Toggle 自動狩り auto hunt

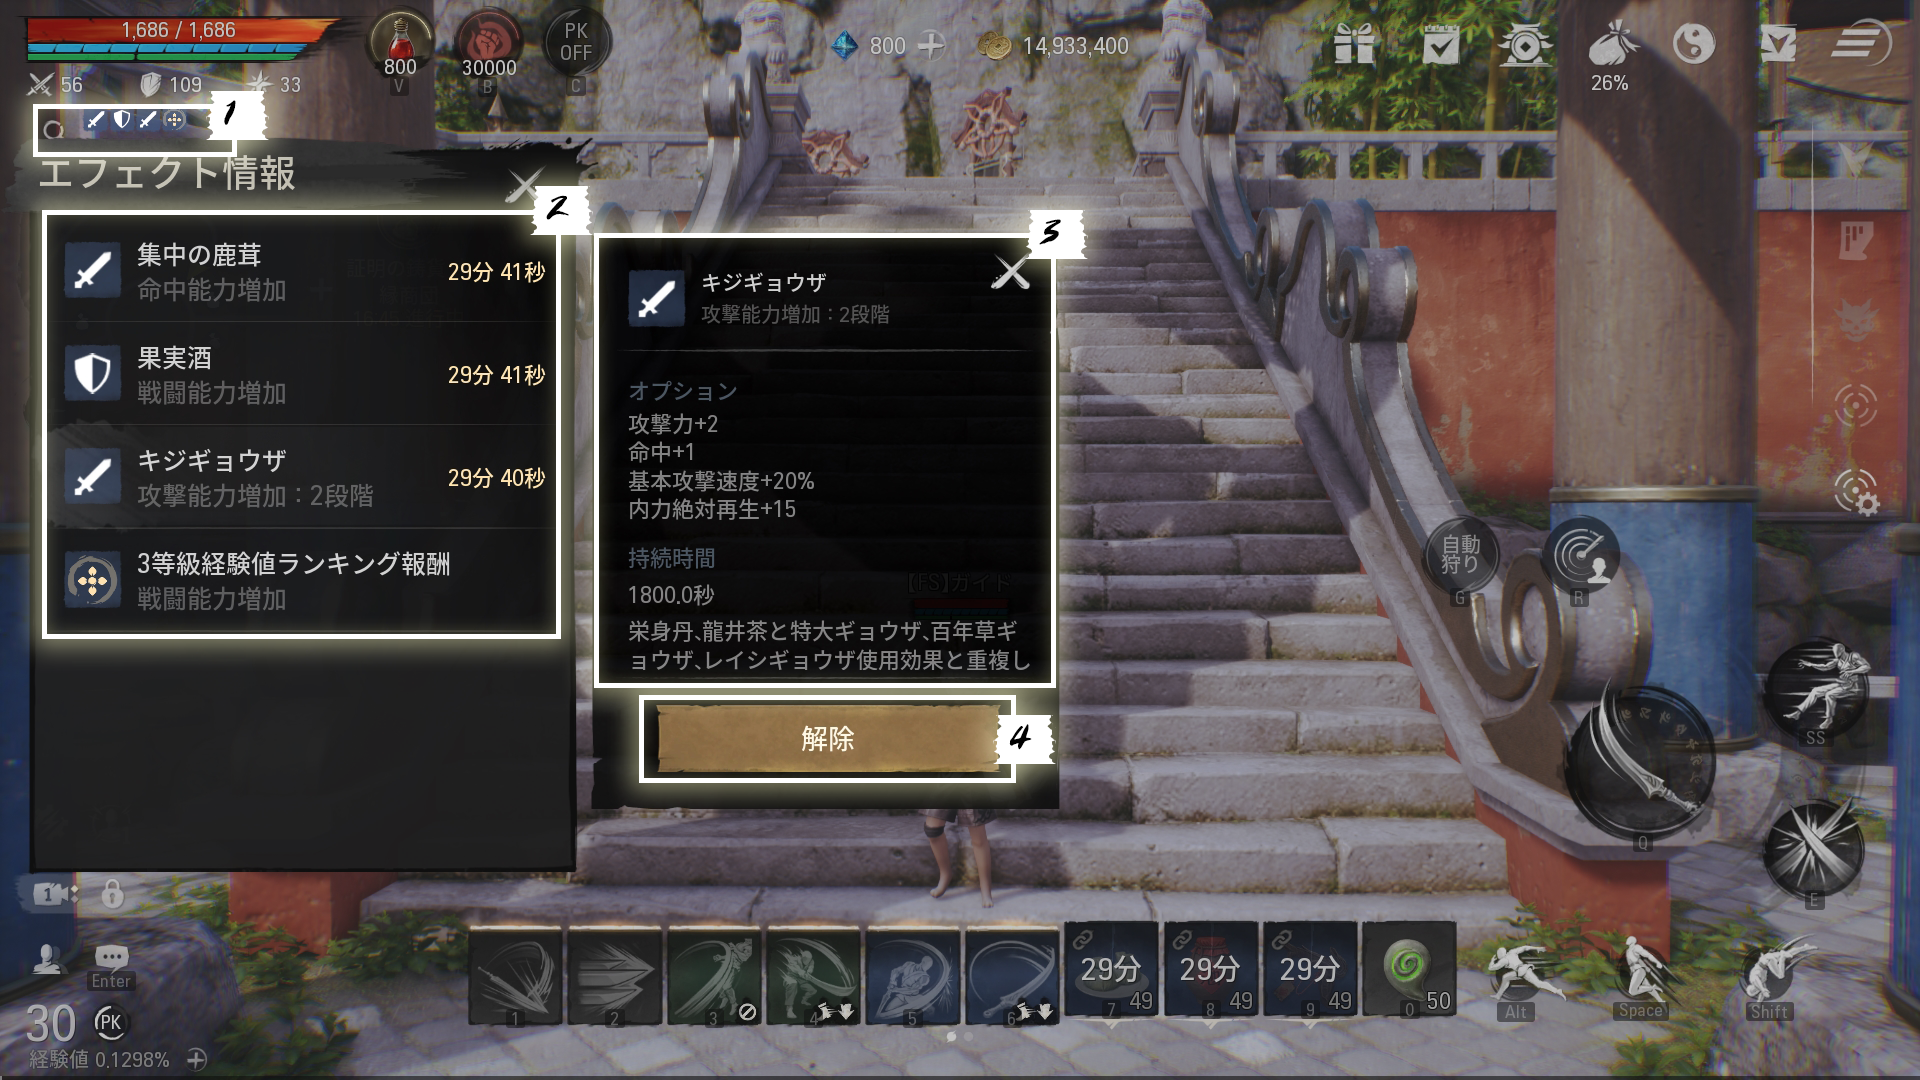(x=1460, y=557)
